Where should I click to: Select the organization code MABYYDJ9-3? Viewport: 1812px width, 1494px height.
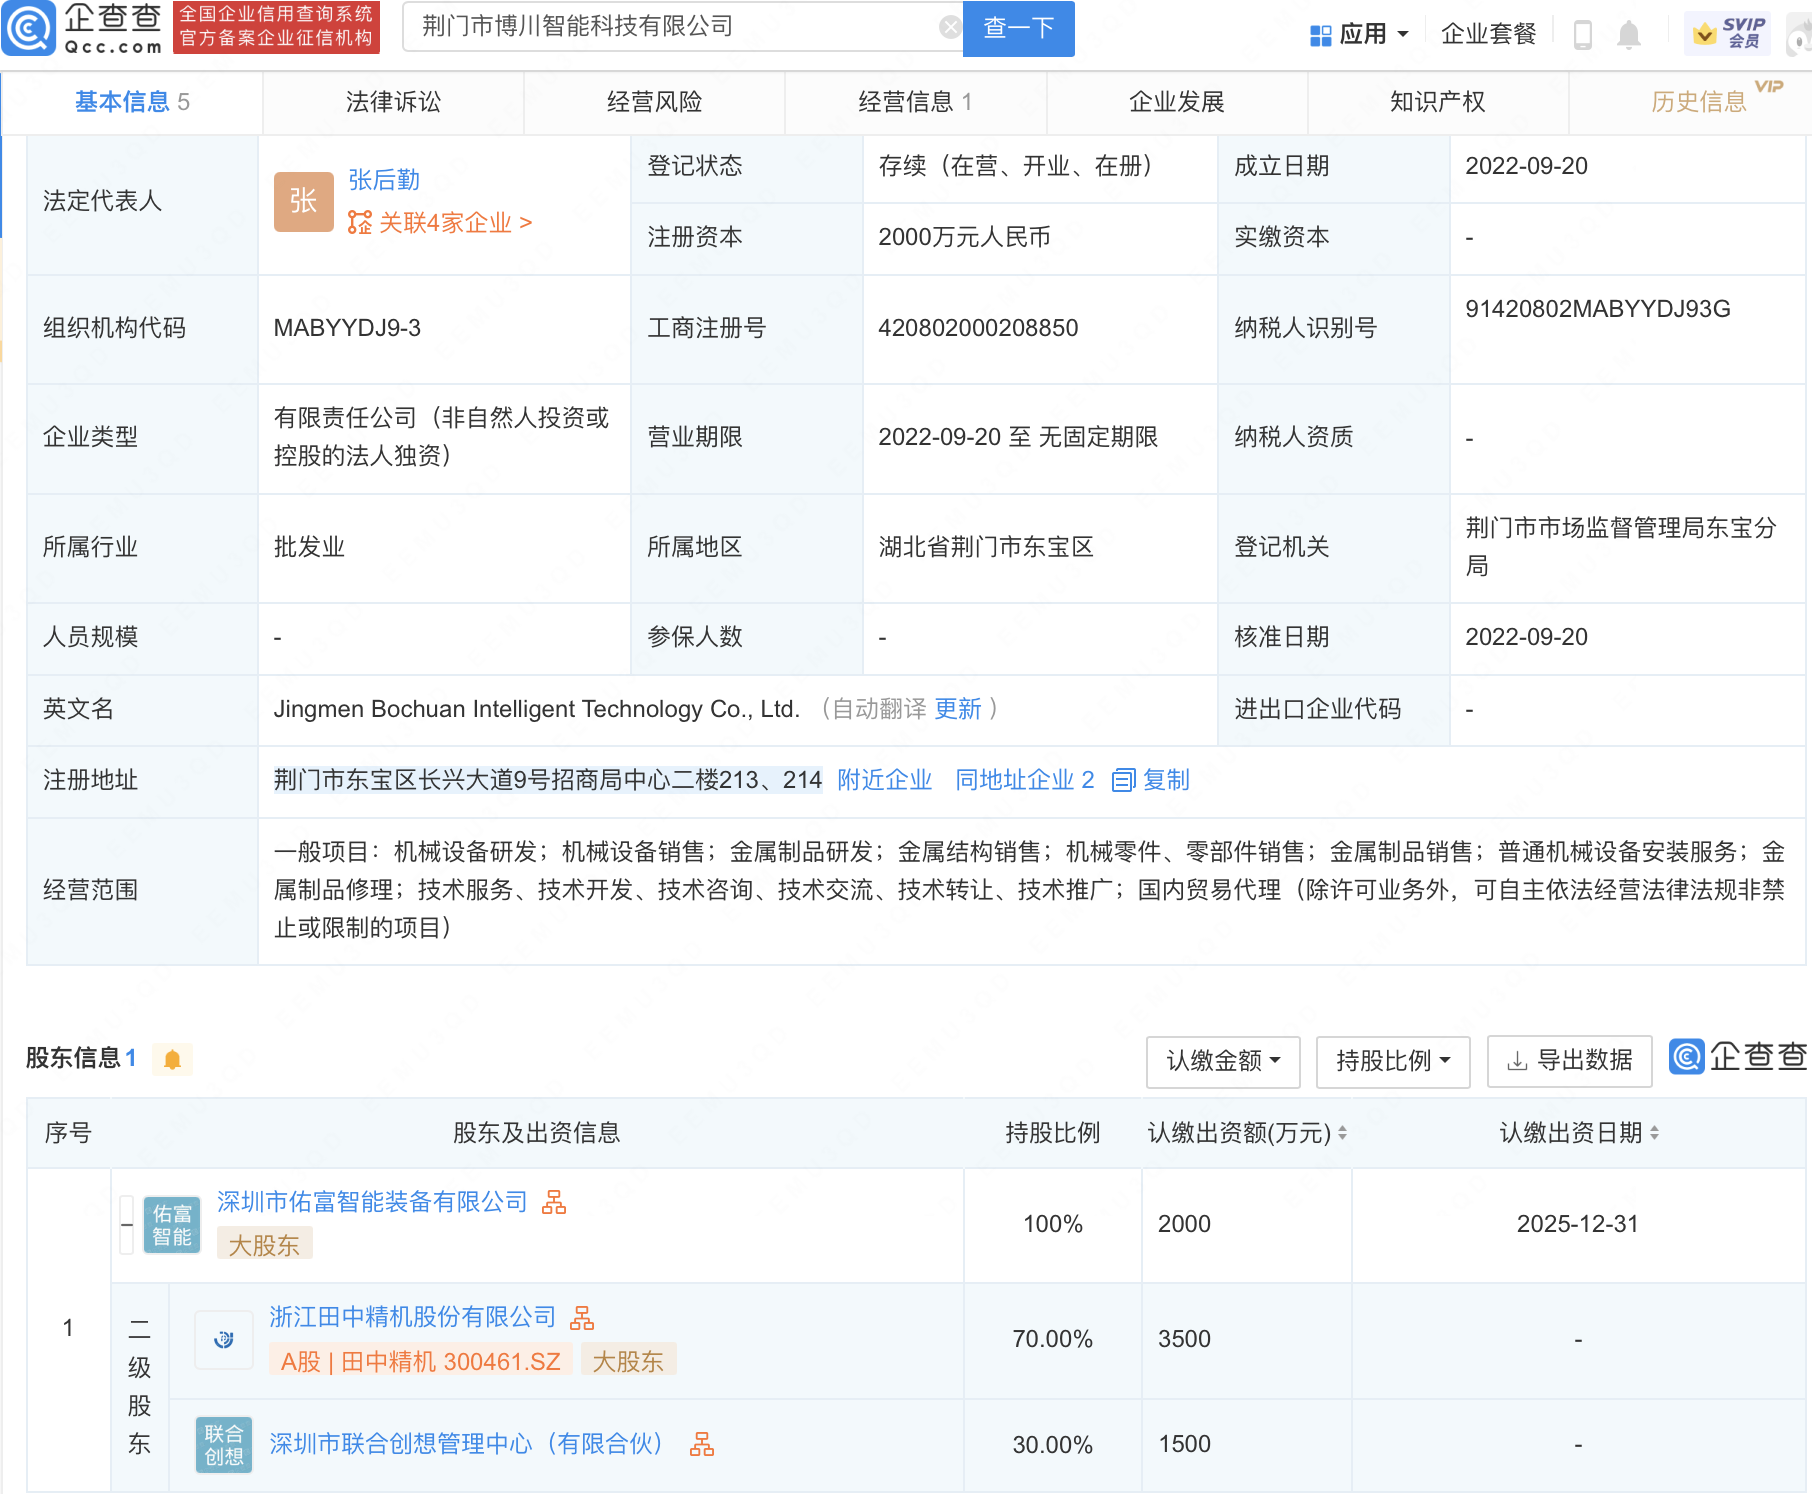347,328
